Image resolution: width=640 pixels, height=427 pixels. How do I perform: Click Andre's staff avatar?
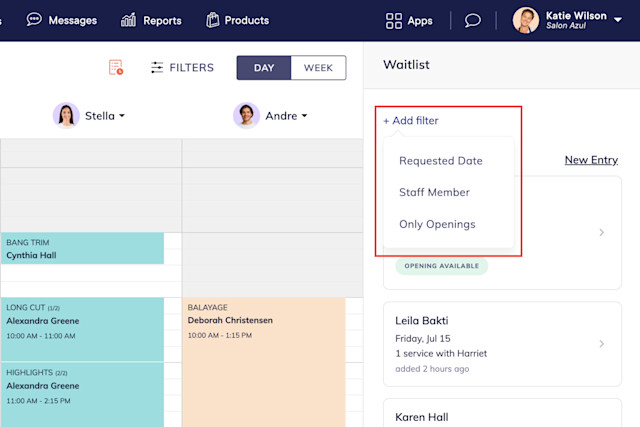click(x=247, y=116)
